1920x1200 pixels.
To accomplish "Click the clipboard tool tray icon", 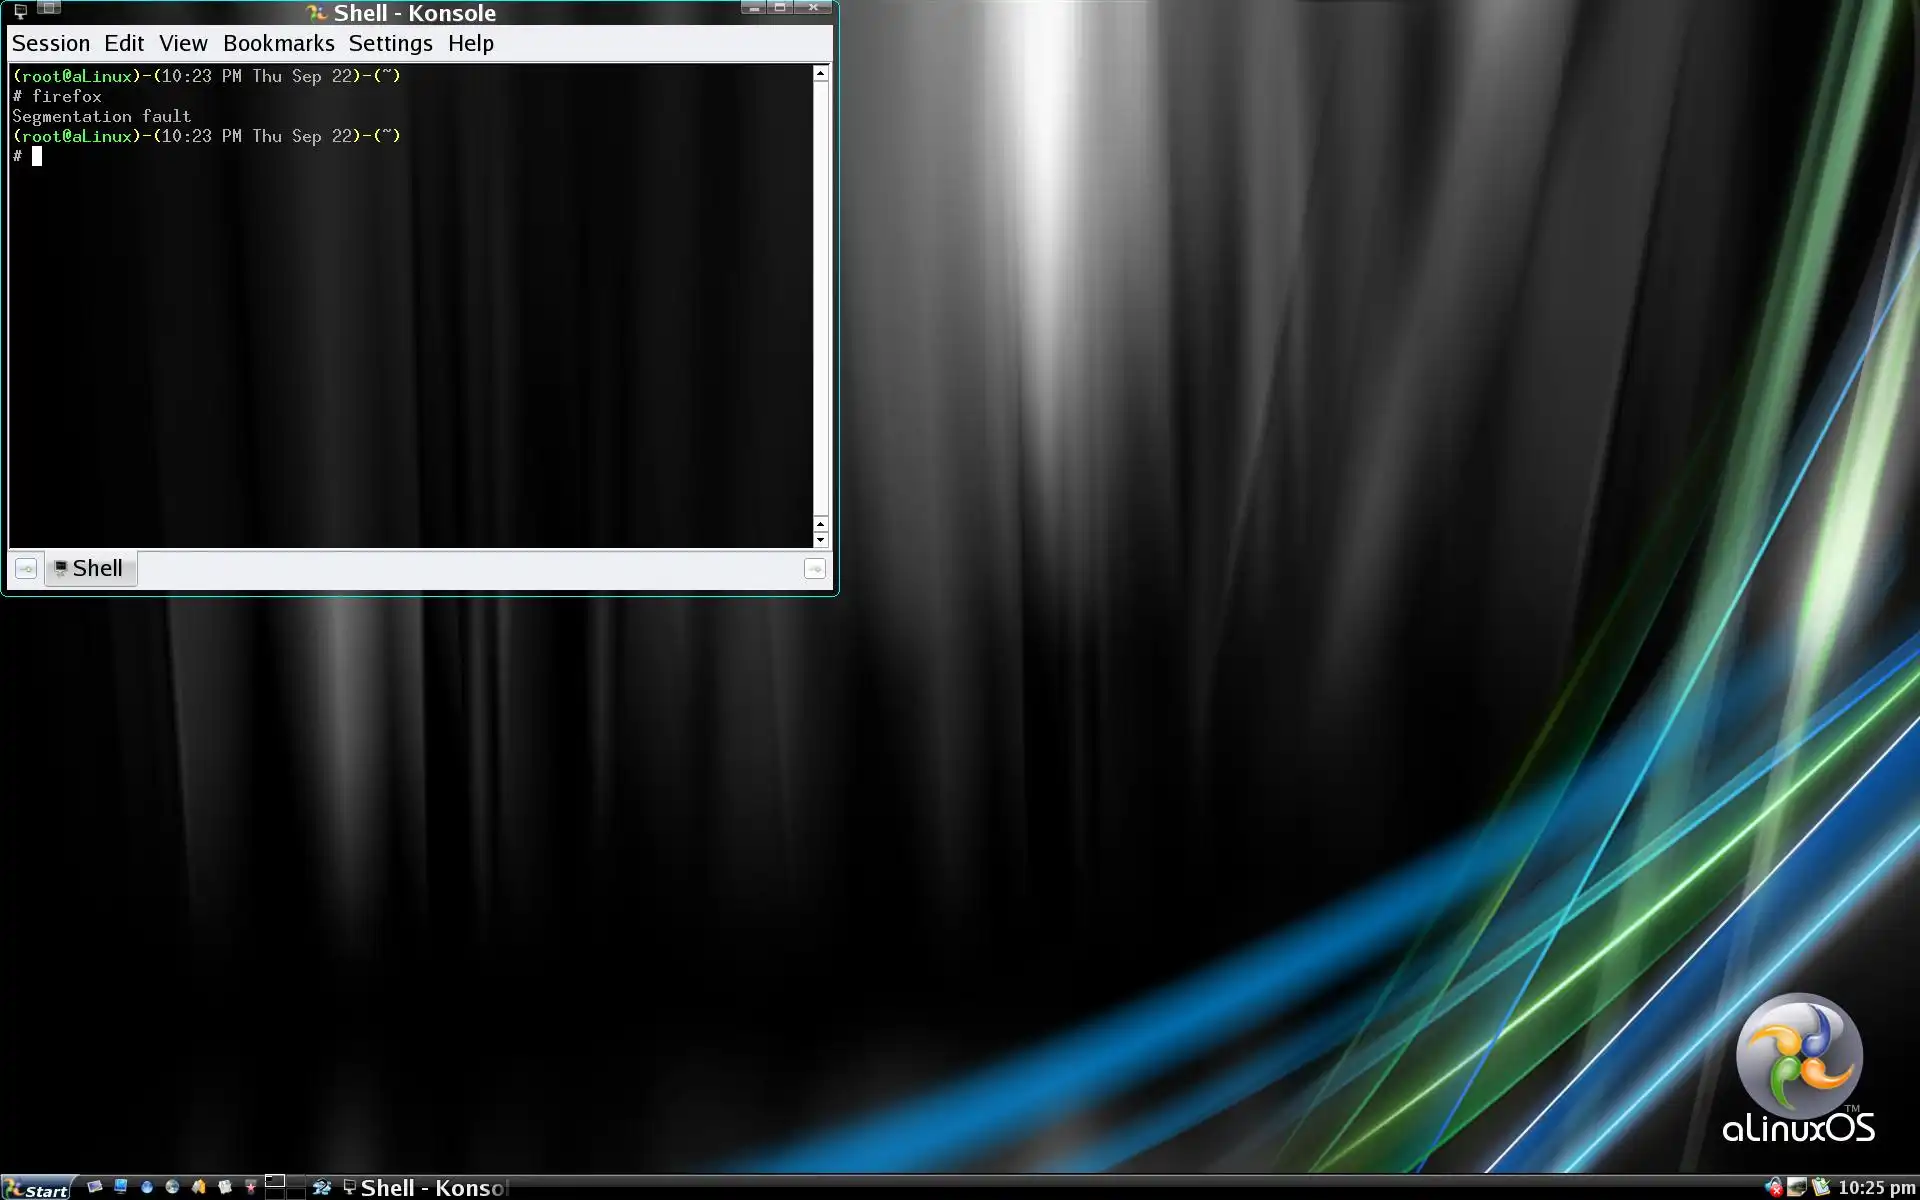I will (x=1821, y=1187).
